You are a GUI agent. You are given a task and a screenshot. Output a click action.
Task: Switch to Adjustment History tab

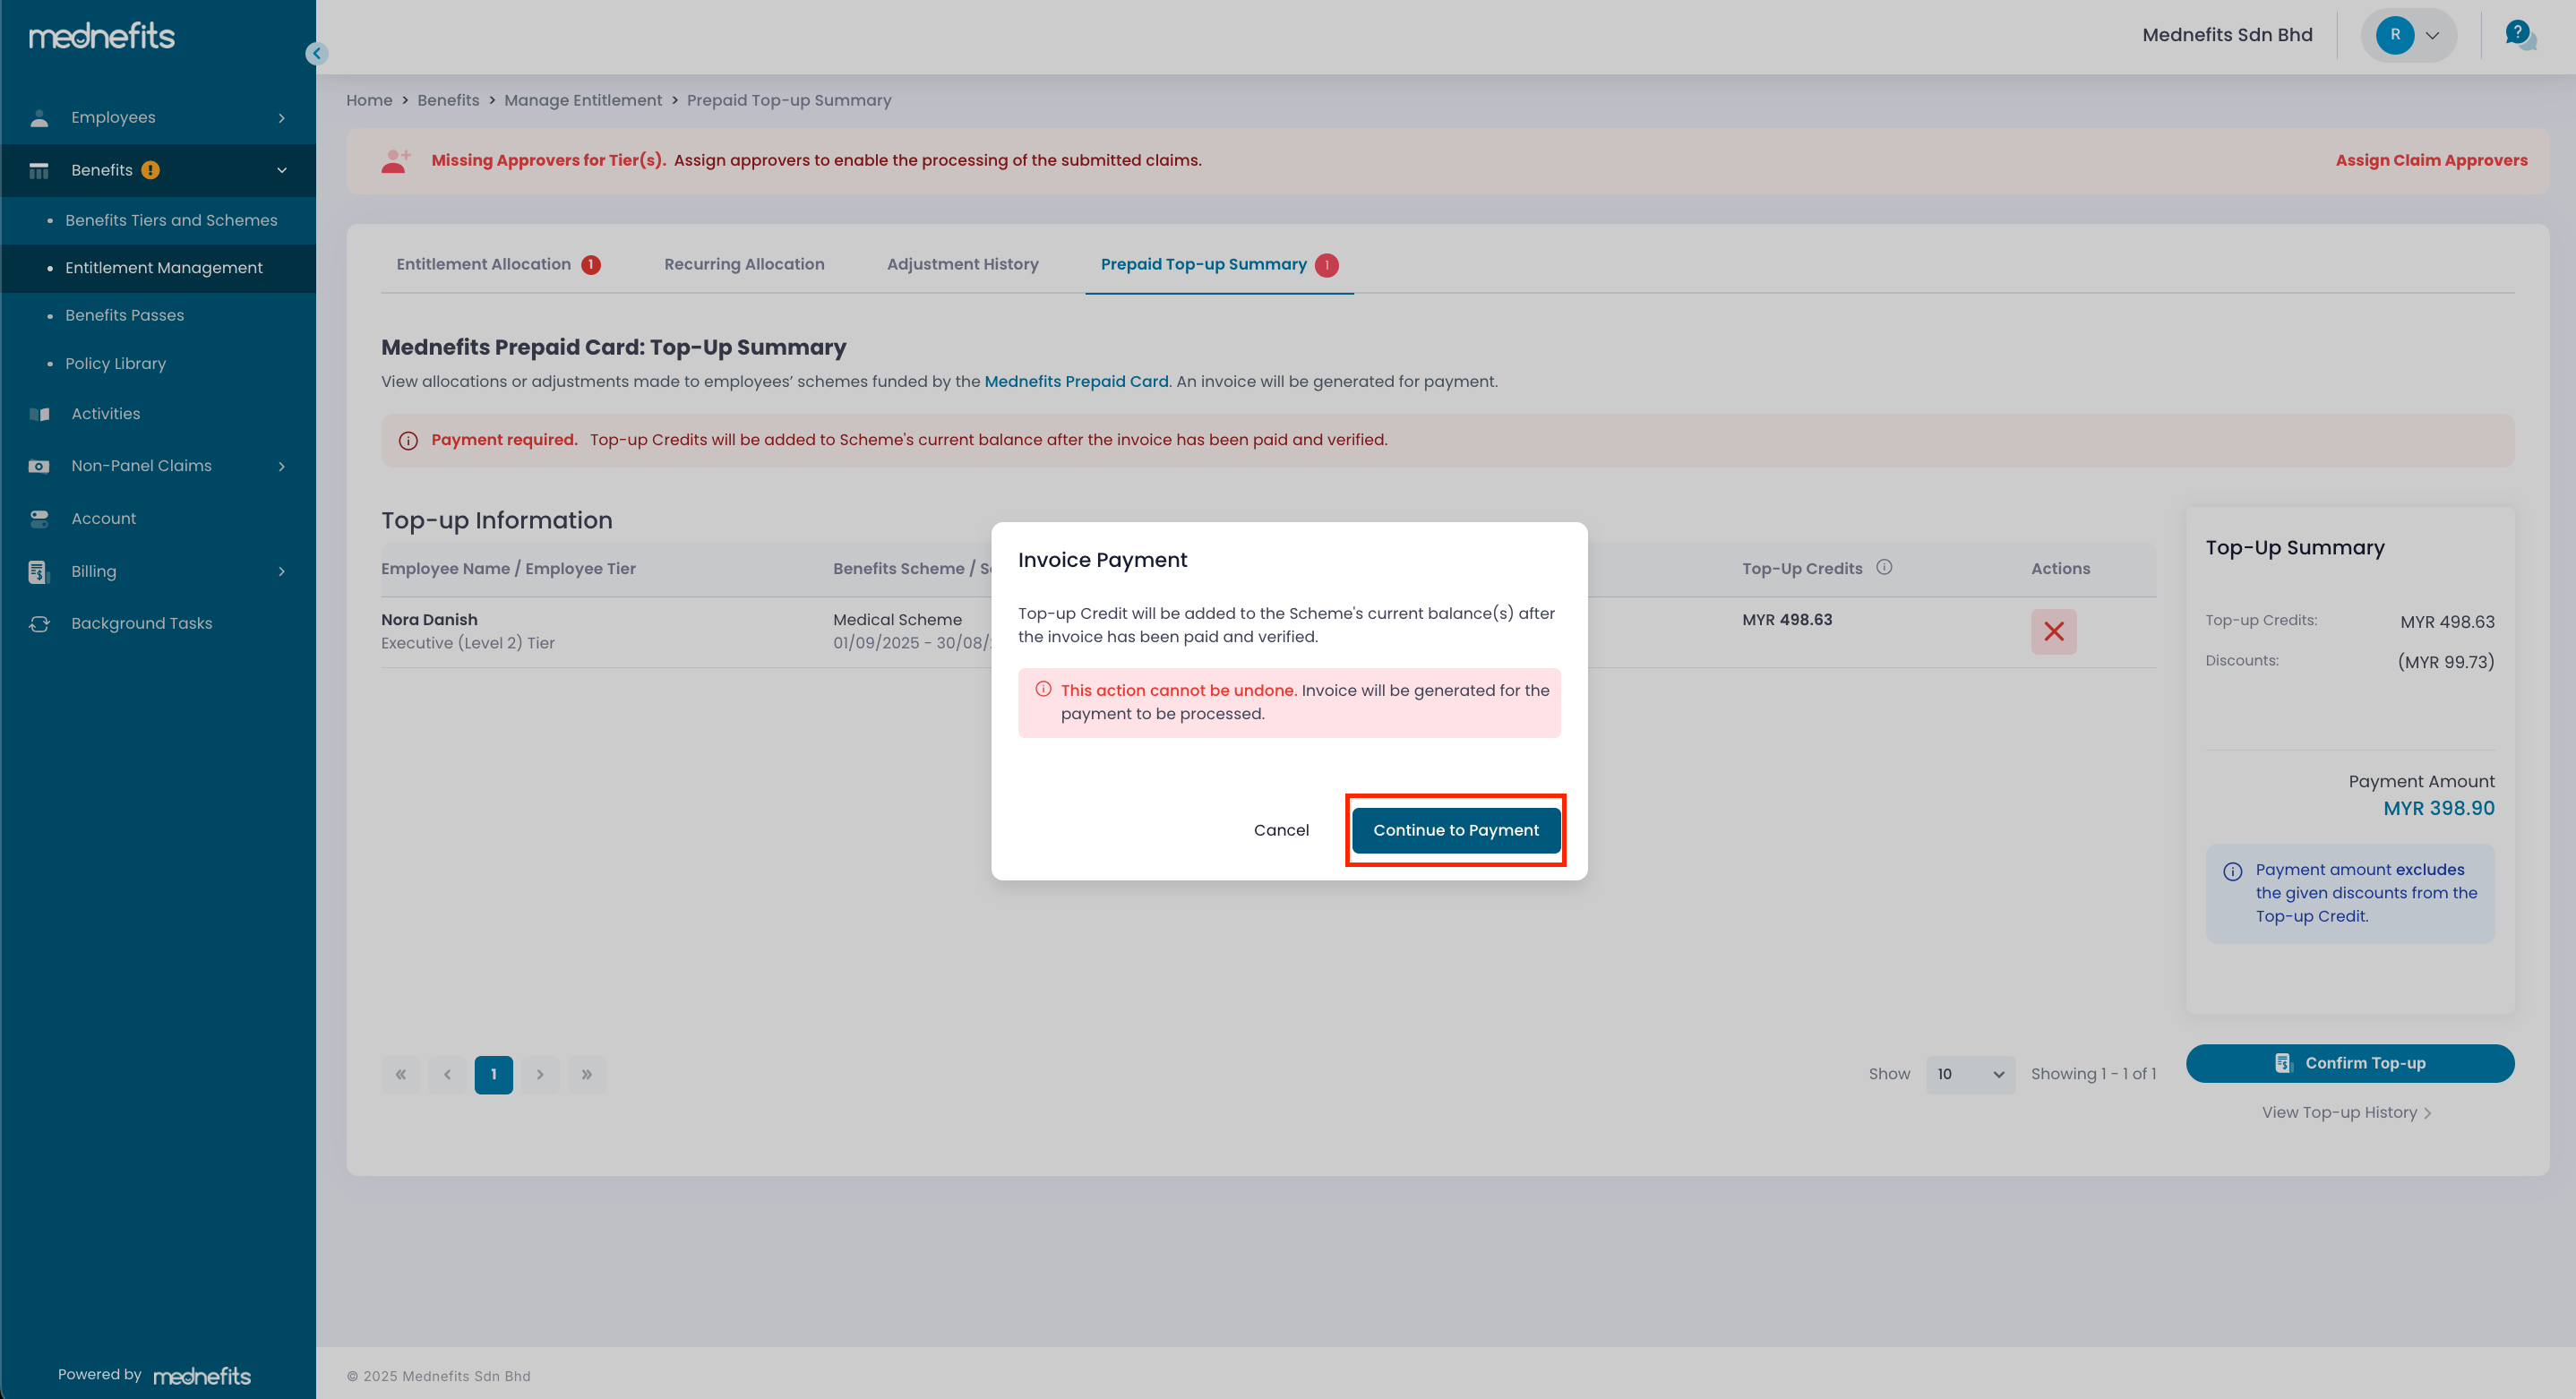(x=962, y=264)
